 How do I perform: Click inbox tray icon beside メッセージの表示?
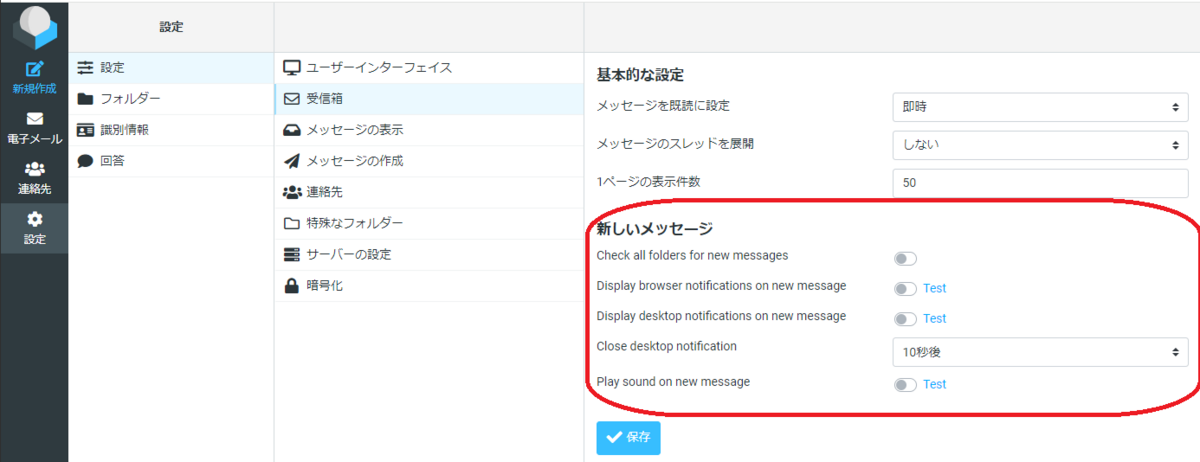click(292, 130)
